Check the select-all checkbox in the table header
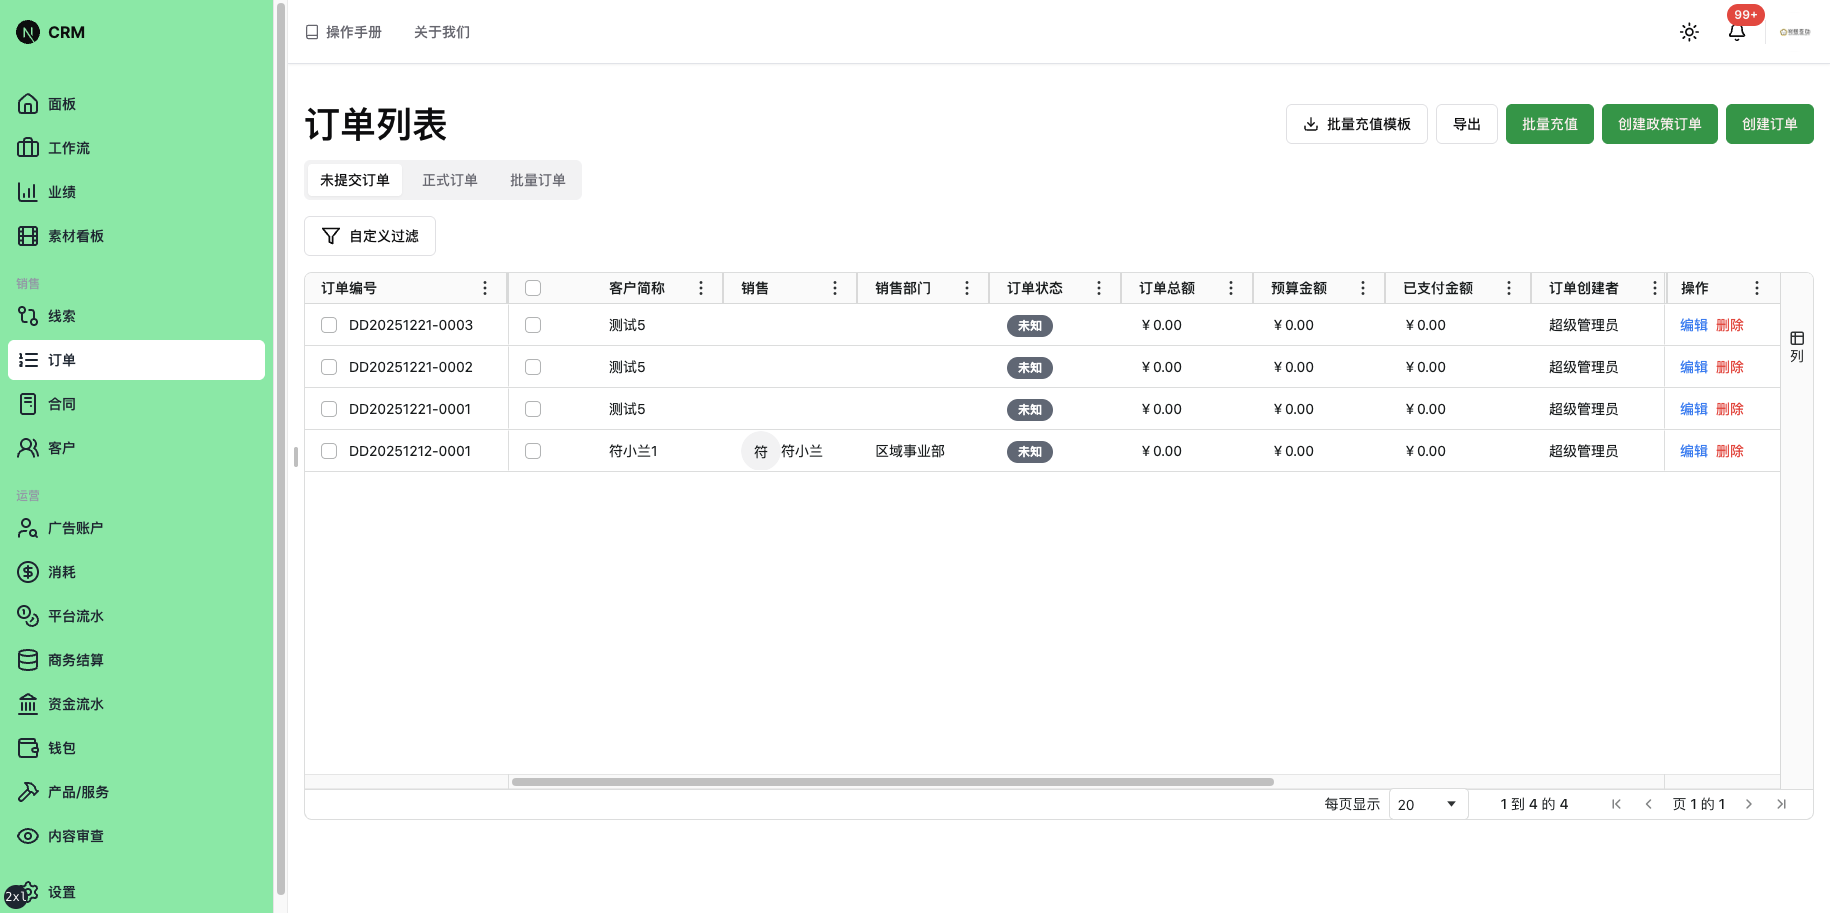Image resolution: width=1830 pixels, height=913 pixels. pyautogui.click(x=532, y=287)
